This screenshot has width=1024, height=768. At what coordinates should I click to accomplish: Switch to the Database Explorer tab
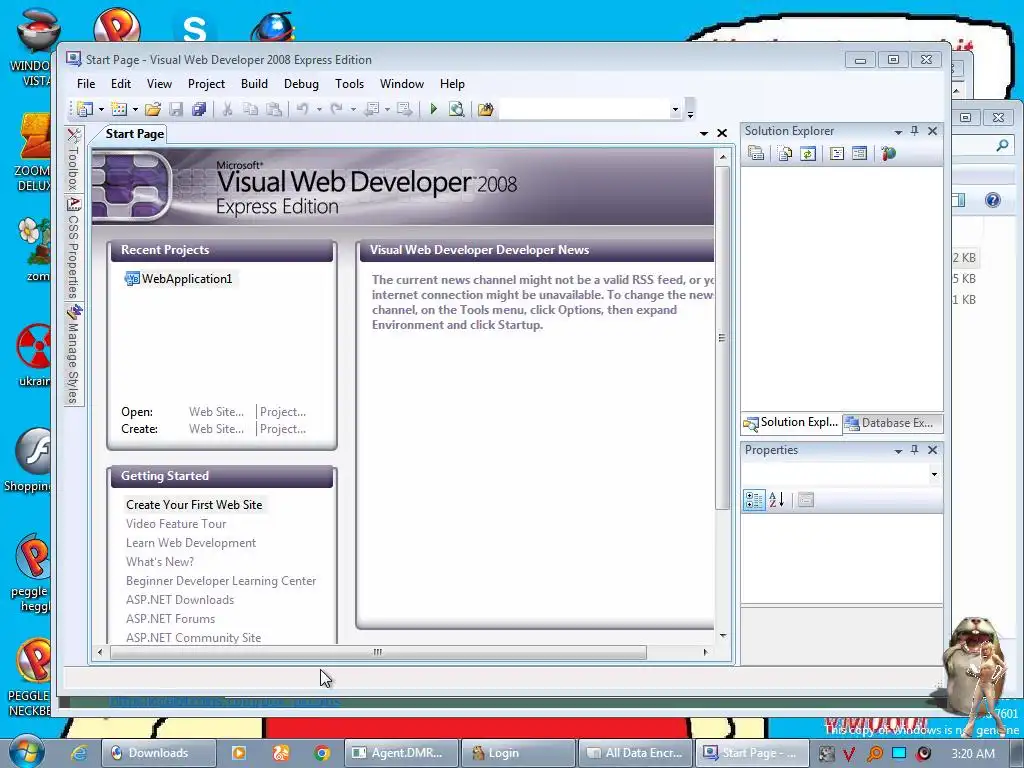891,423
